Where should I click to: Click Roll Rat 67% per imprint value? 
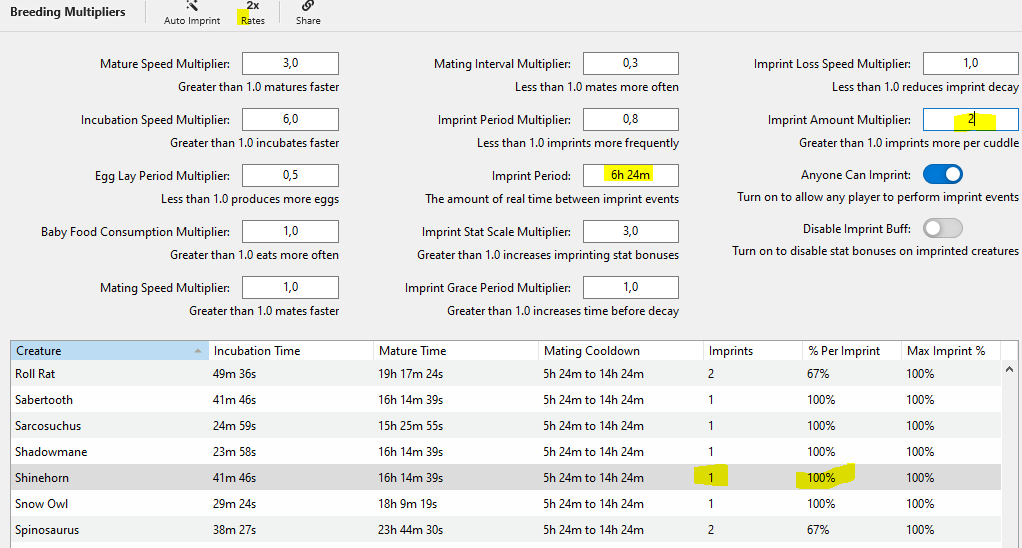[x=818, y=374]
